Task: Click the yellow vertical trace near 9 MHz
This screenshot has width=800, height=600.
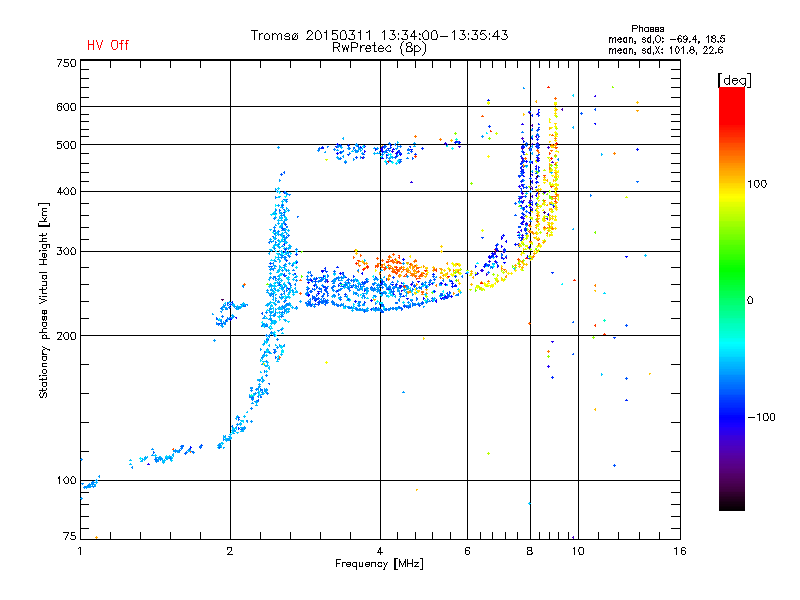Action: click(554, 168)
